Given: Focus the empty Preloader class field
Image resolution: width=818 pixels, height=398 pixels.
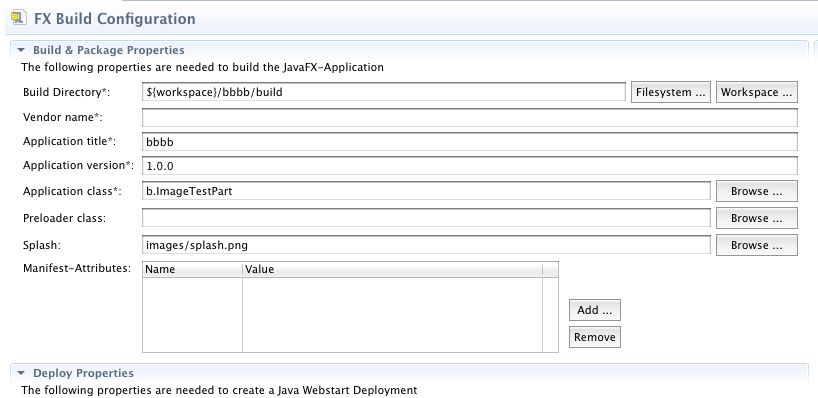Looking at the screenshot, I should click(x=426, y=218).
